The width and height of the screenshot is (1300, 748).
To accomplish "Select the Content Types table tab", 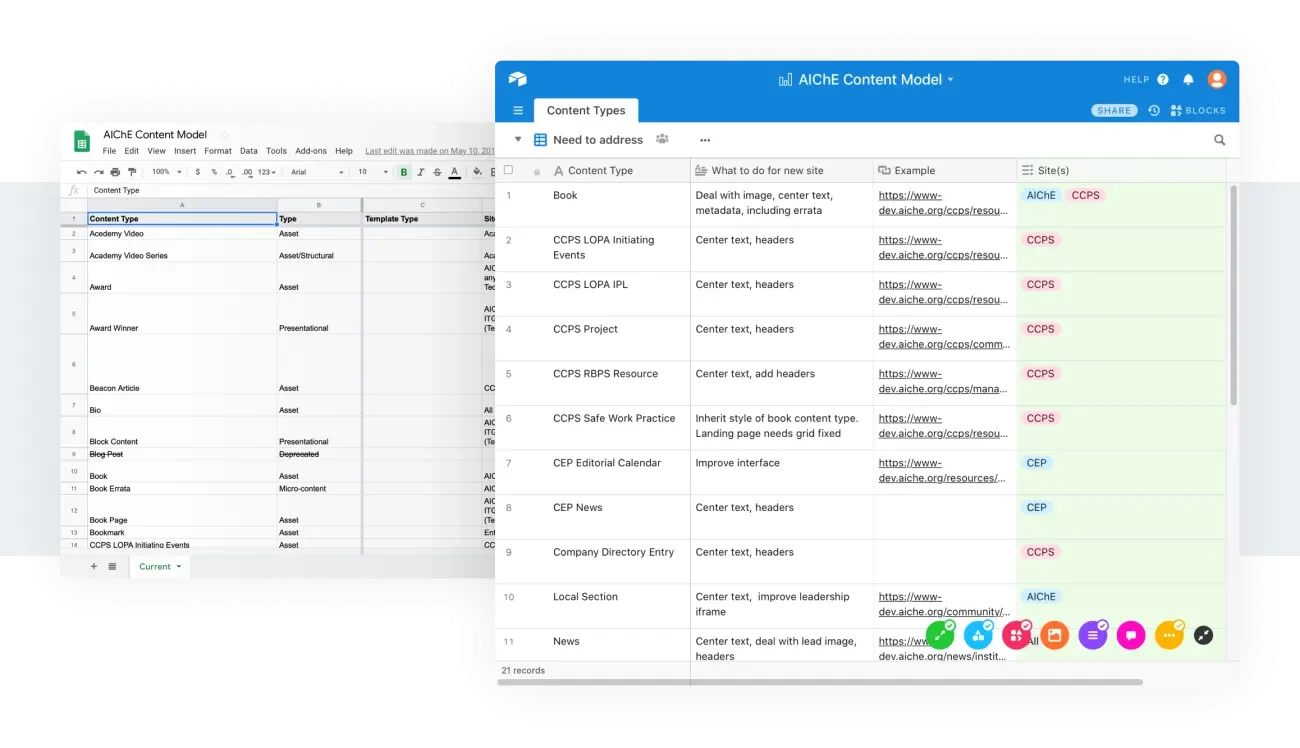I will pyautogui.click(x=586, y=110).
